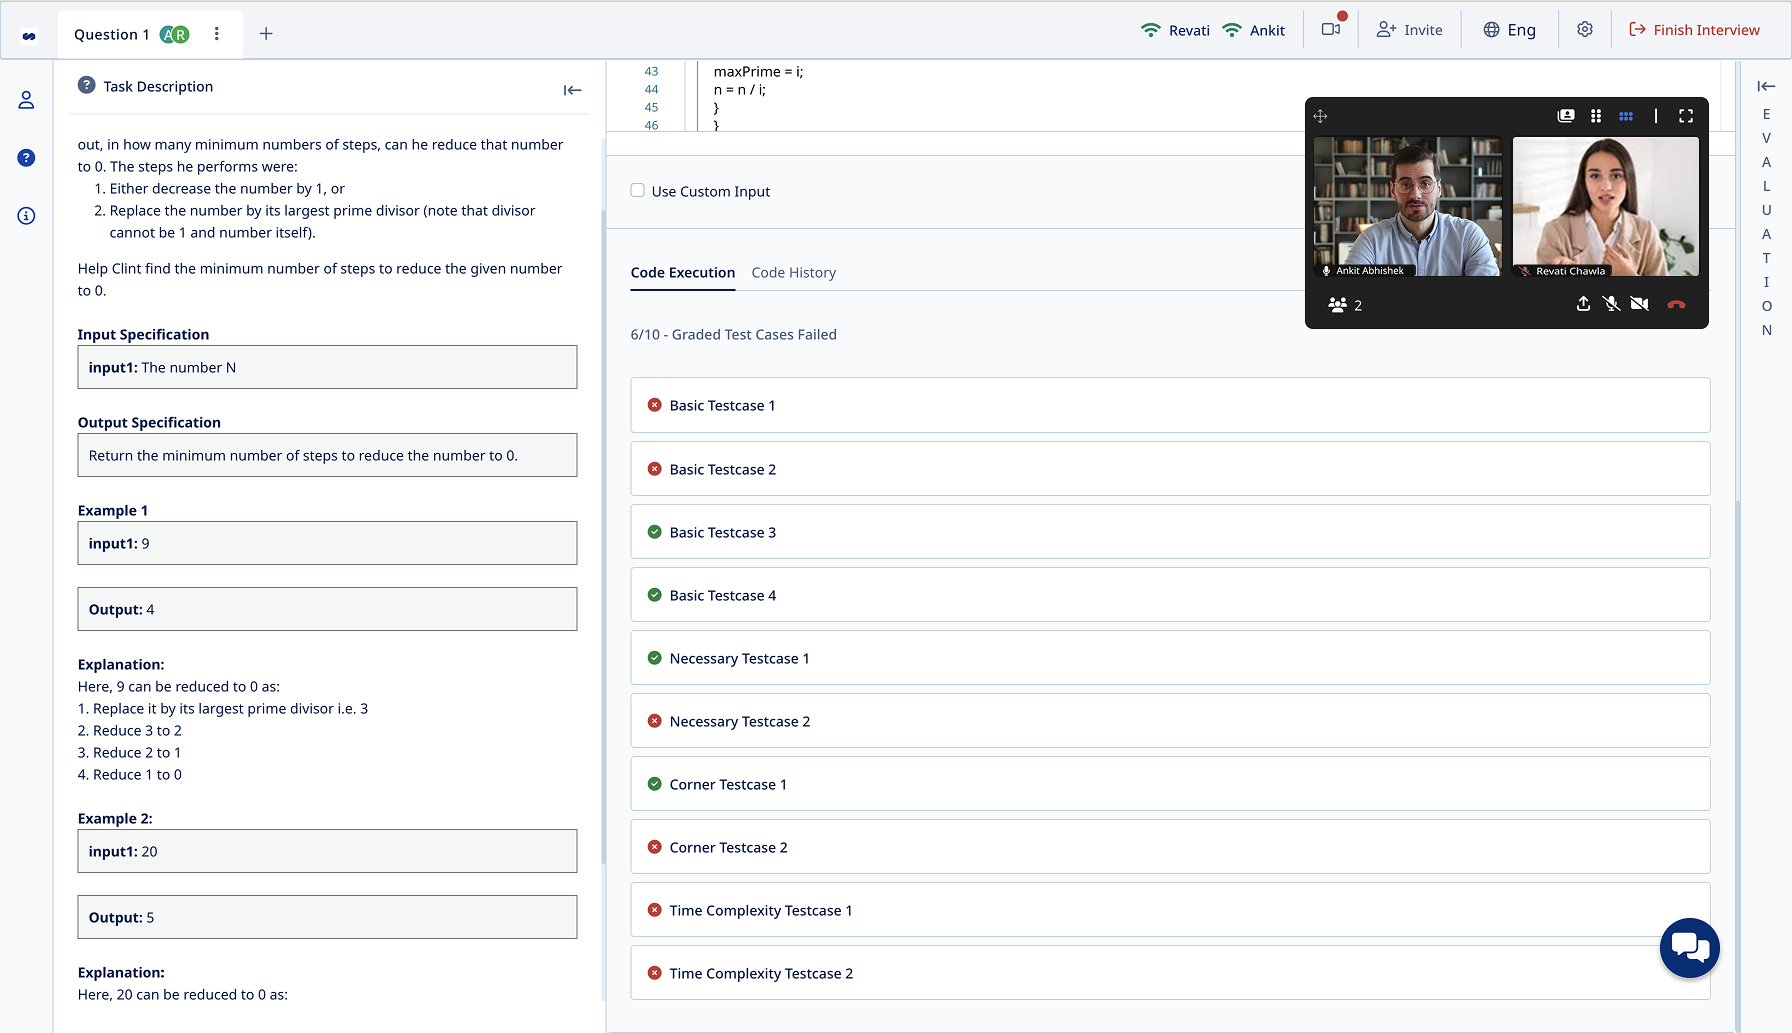Viewport: 1792px width, 1033px height.
Task: Click Ankit Abhishek's video thumbnail
Action: [x=1407, y=206]
